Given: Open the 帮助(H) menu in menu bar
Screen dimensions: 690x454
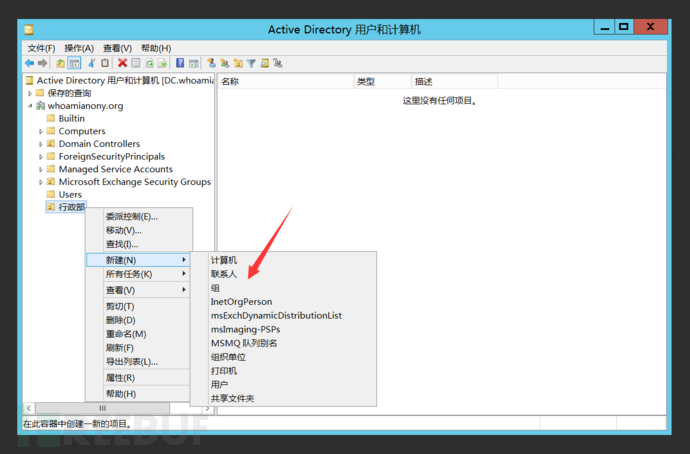Looking at the screenshot, I should tap(156, 48).
